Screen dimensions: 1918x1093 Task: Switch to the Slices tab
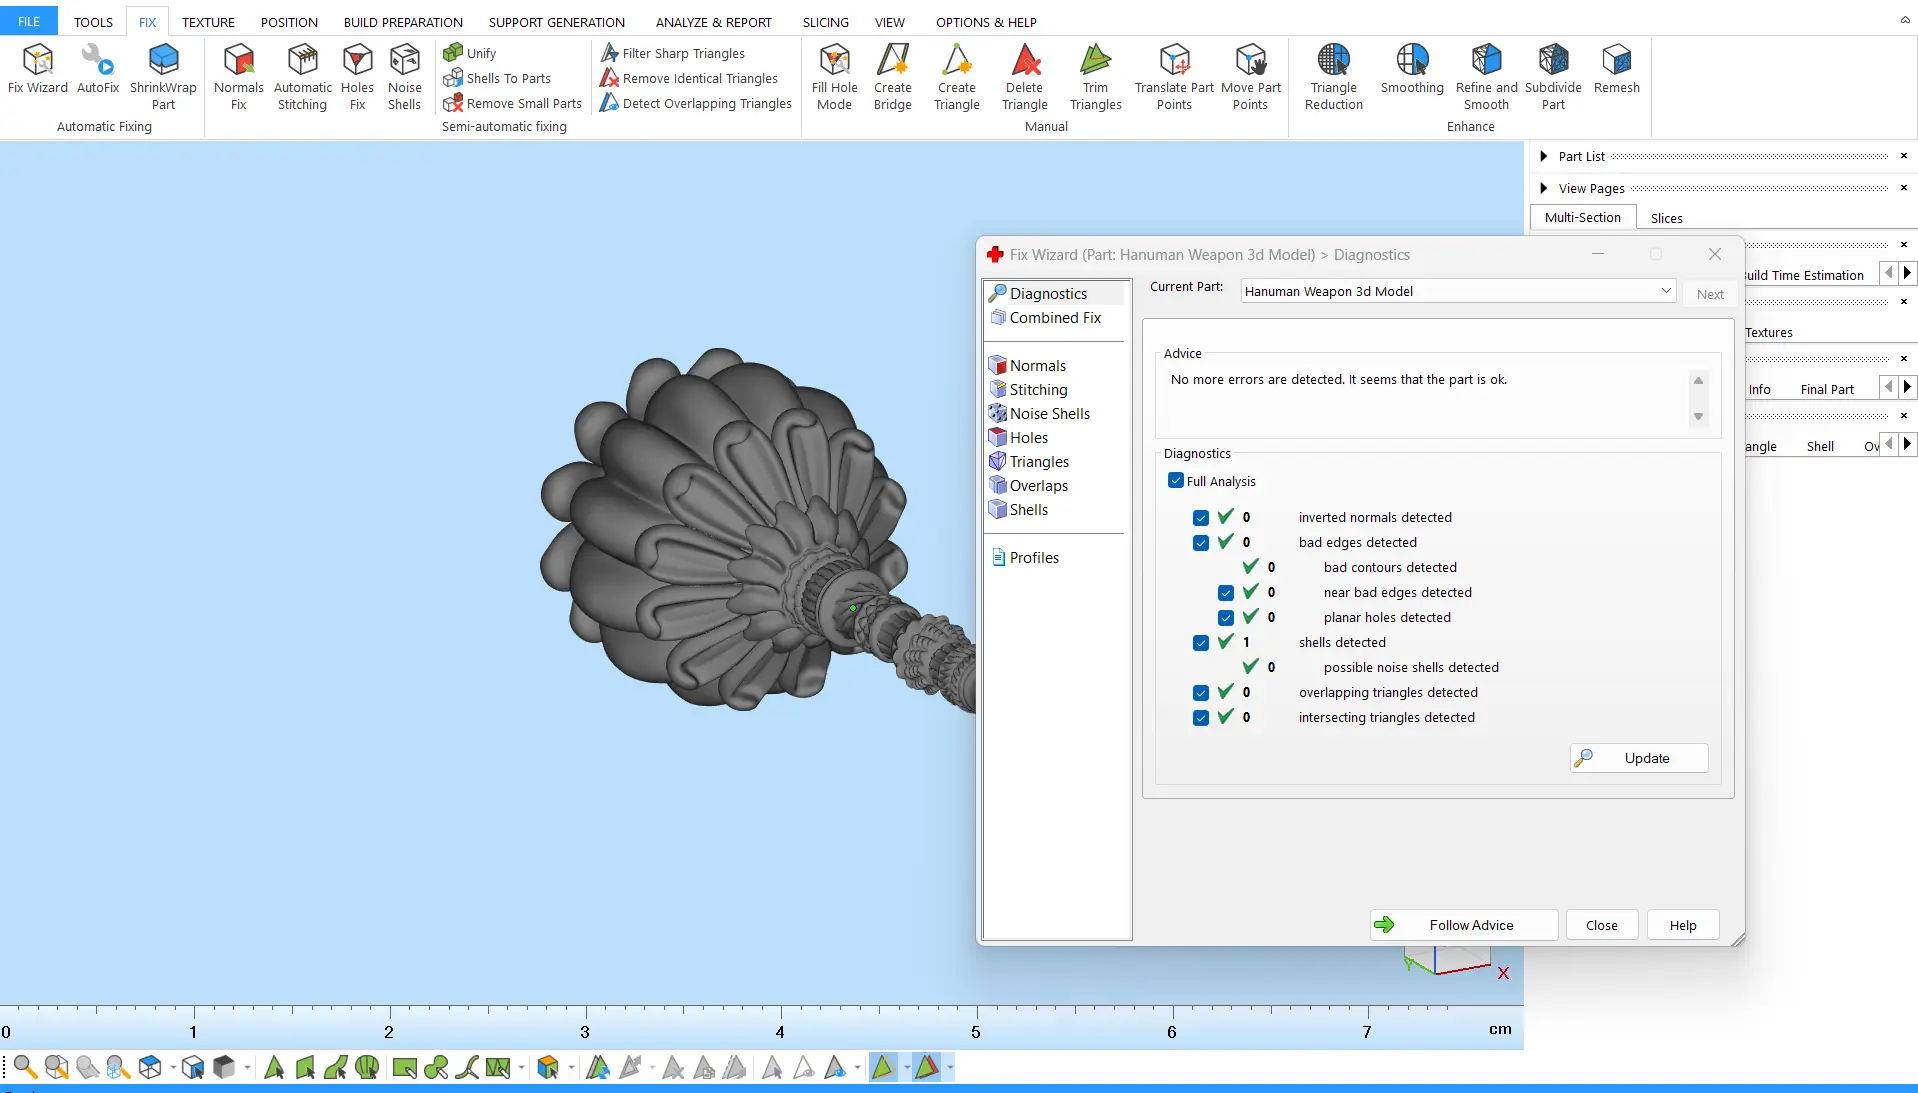click(1666, 218)
